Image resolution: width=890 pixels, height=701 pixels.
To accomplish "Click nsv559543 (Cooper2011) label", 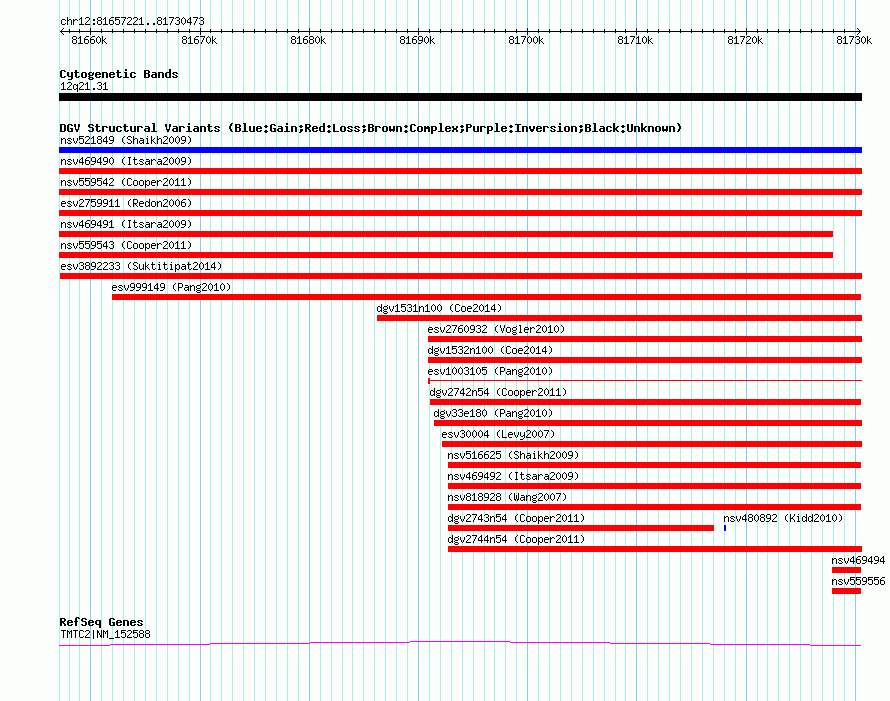I will (126, 245).
